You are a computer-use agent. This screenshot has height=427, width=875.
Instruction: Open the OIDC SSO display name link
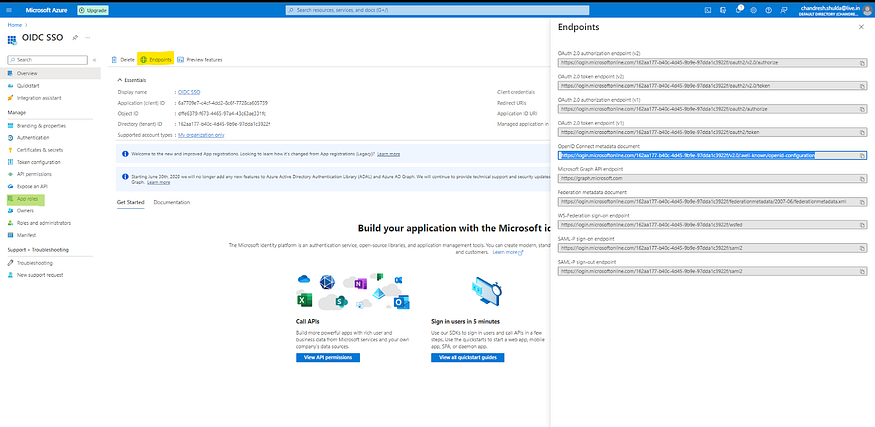pos(189,92)
